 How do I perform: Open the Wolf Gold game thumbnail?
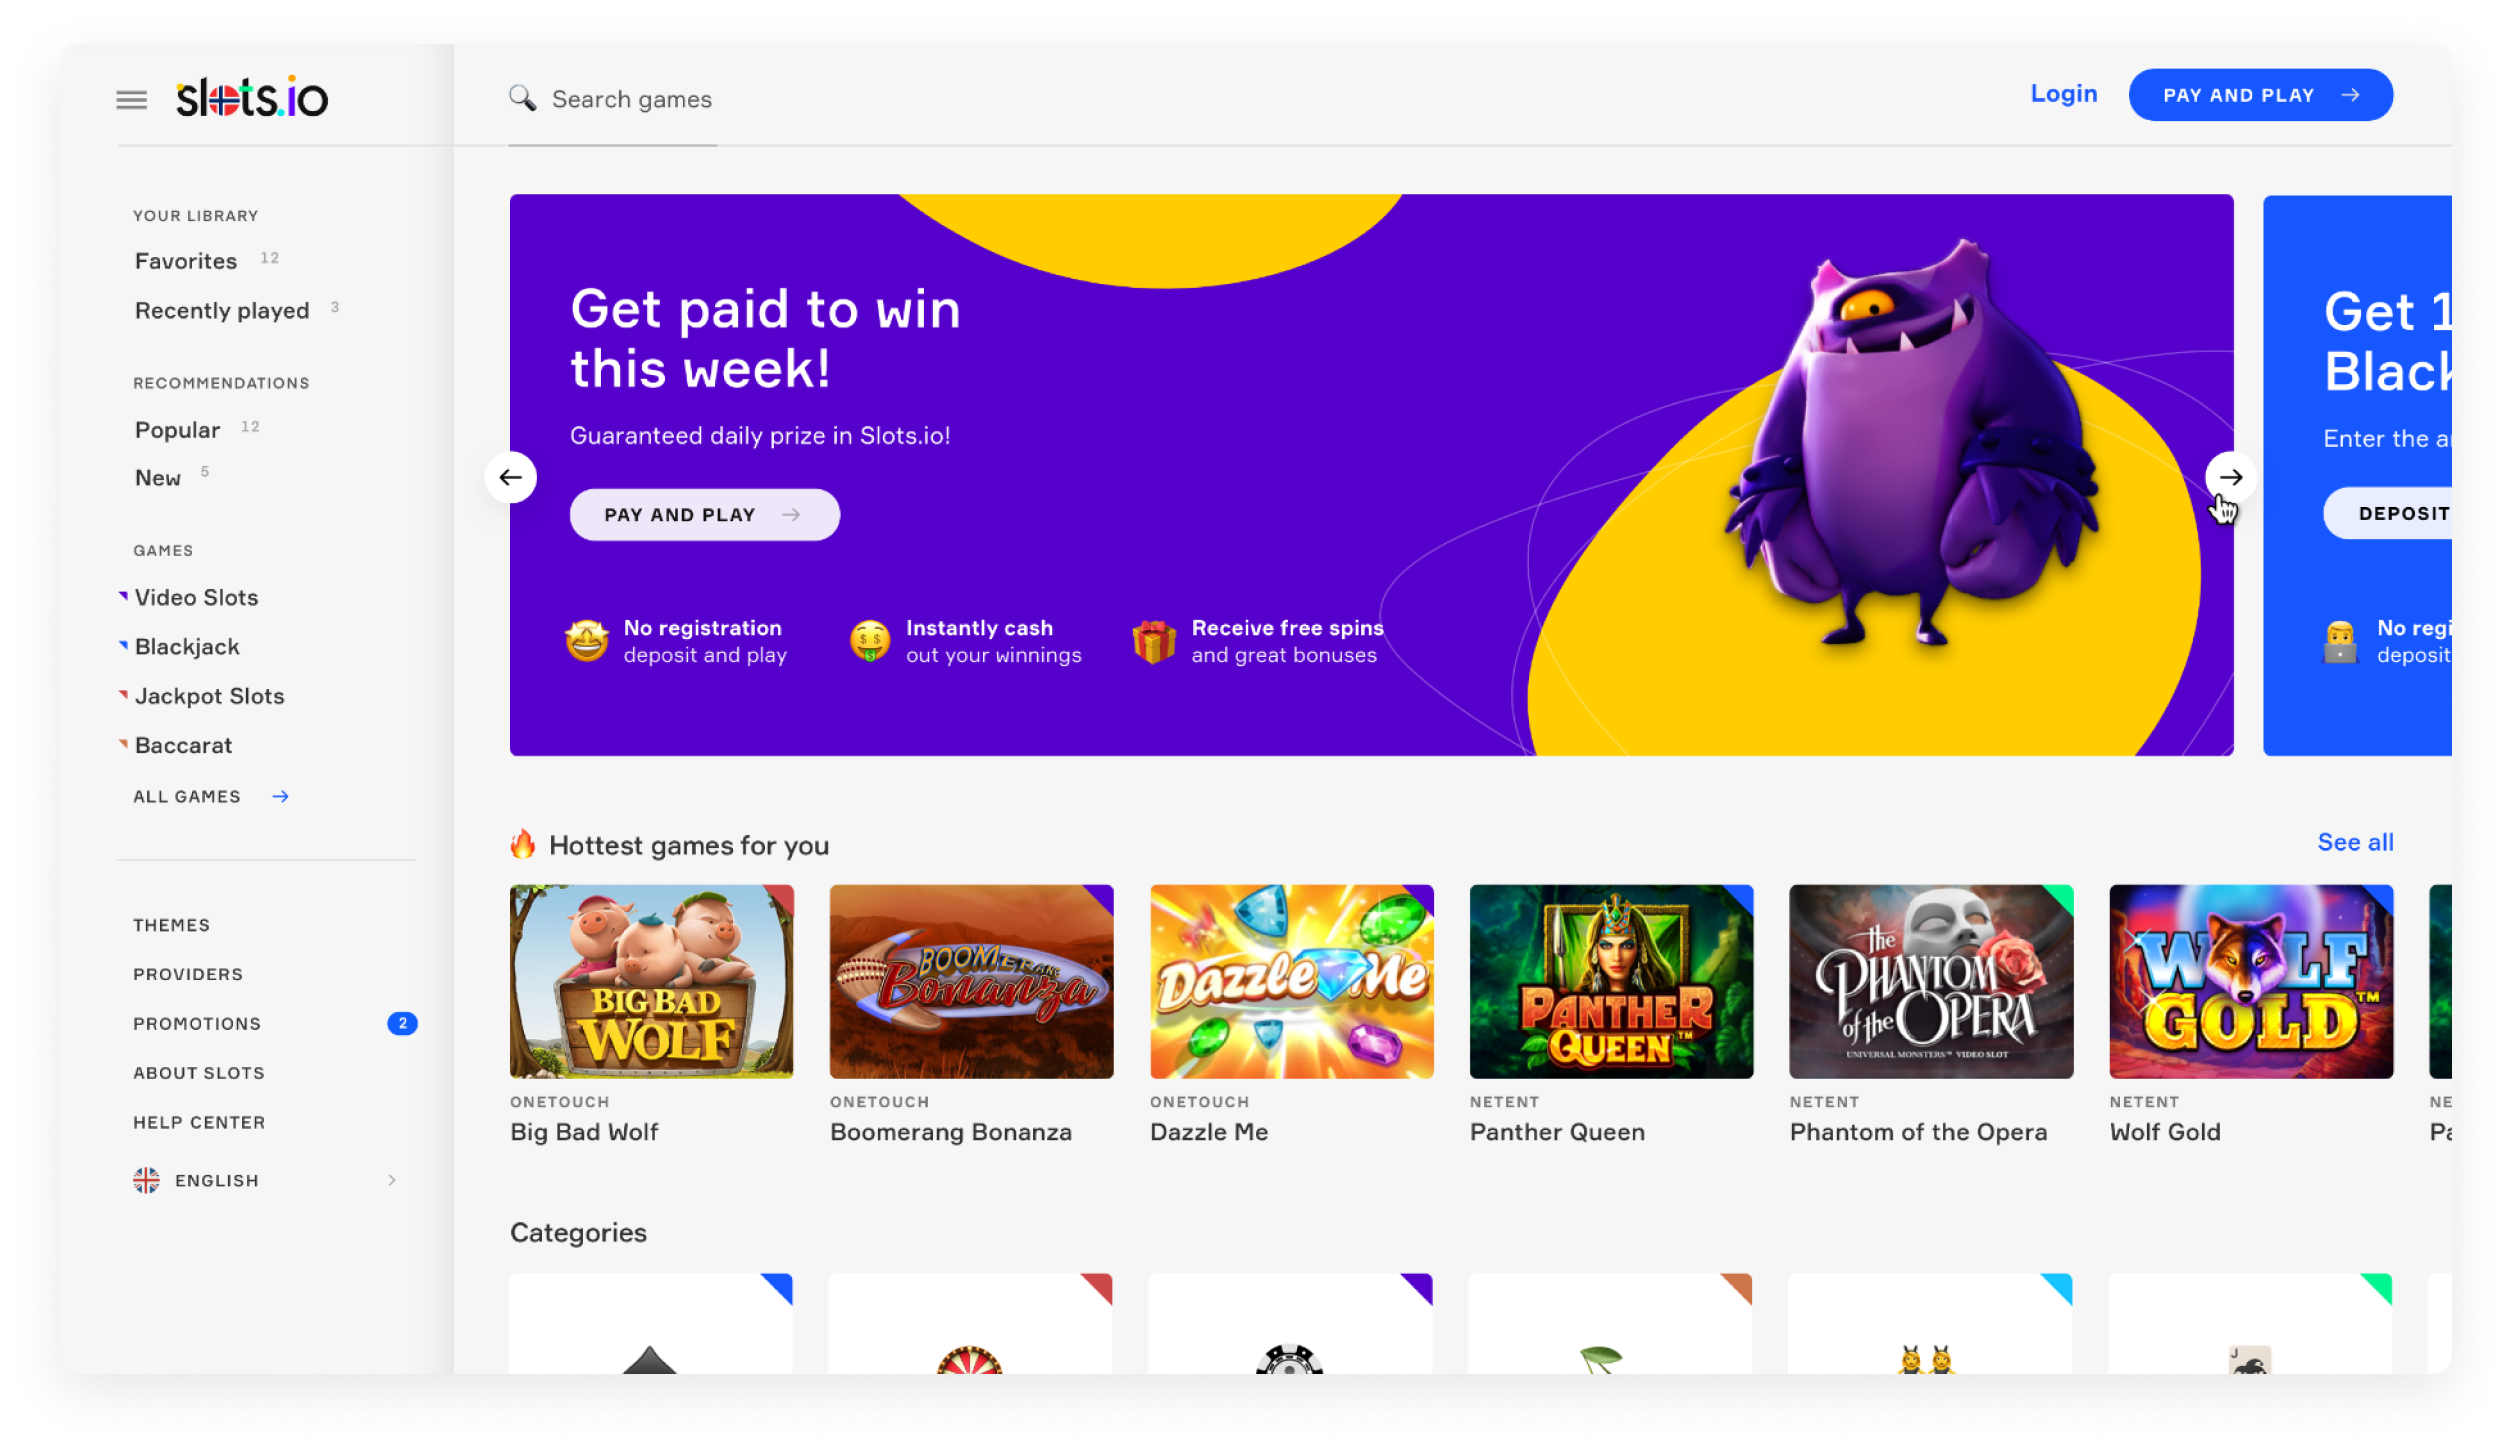[2251, 982]
